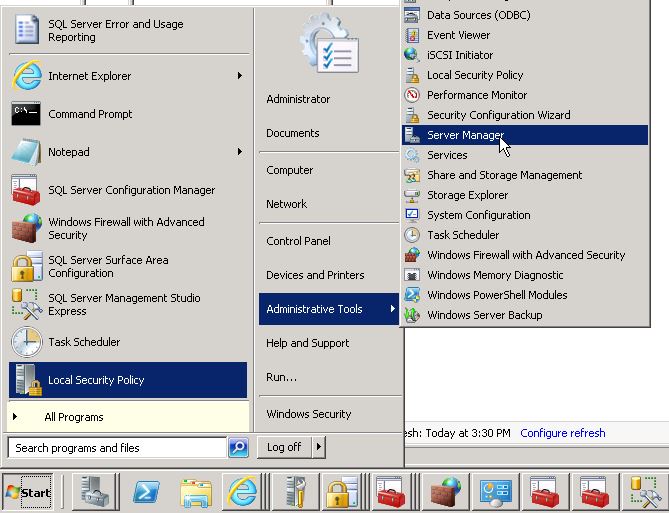This screenshot has height=513, width=669.
Task: Expand All Programs arrow
Action: pyautogui.click(x=15, y=417)
